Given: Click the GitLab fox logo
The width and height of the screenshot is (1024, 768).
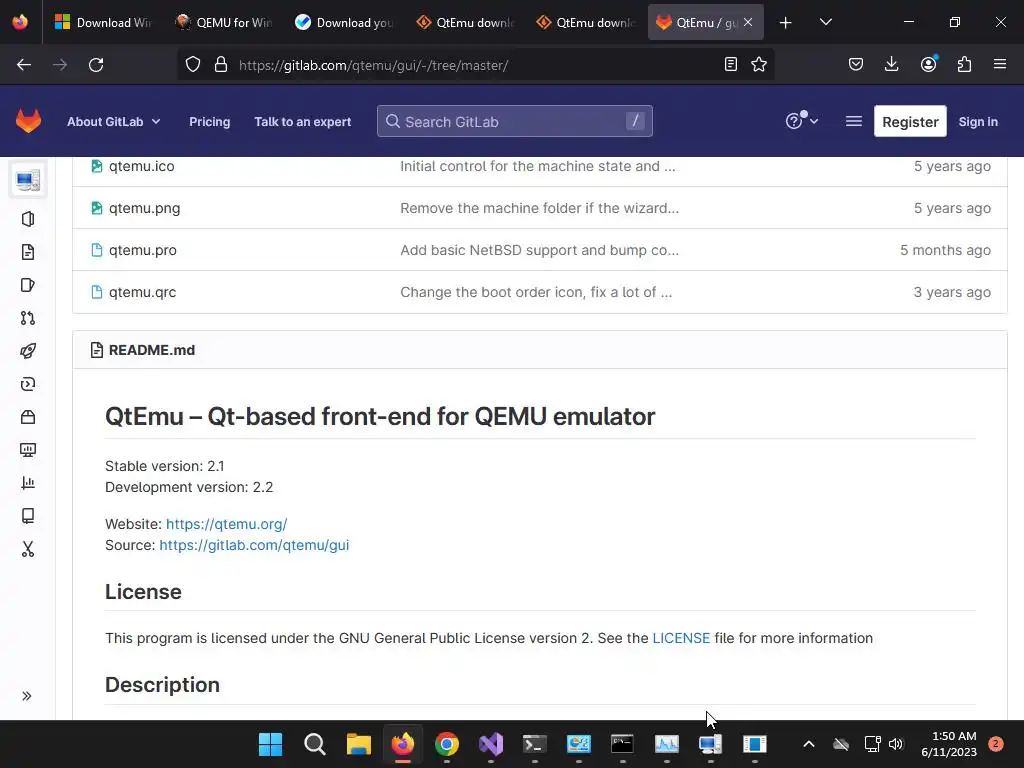Looking at the screenshot, I should [28, 121].
